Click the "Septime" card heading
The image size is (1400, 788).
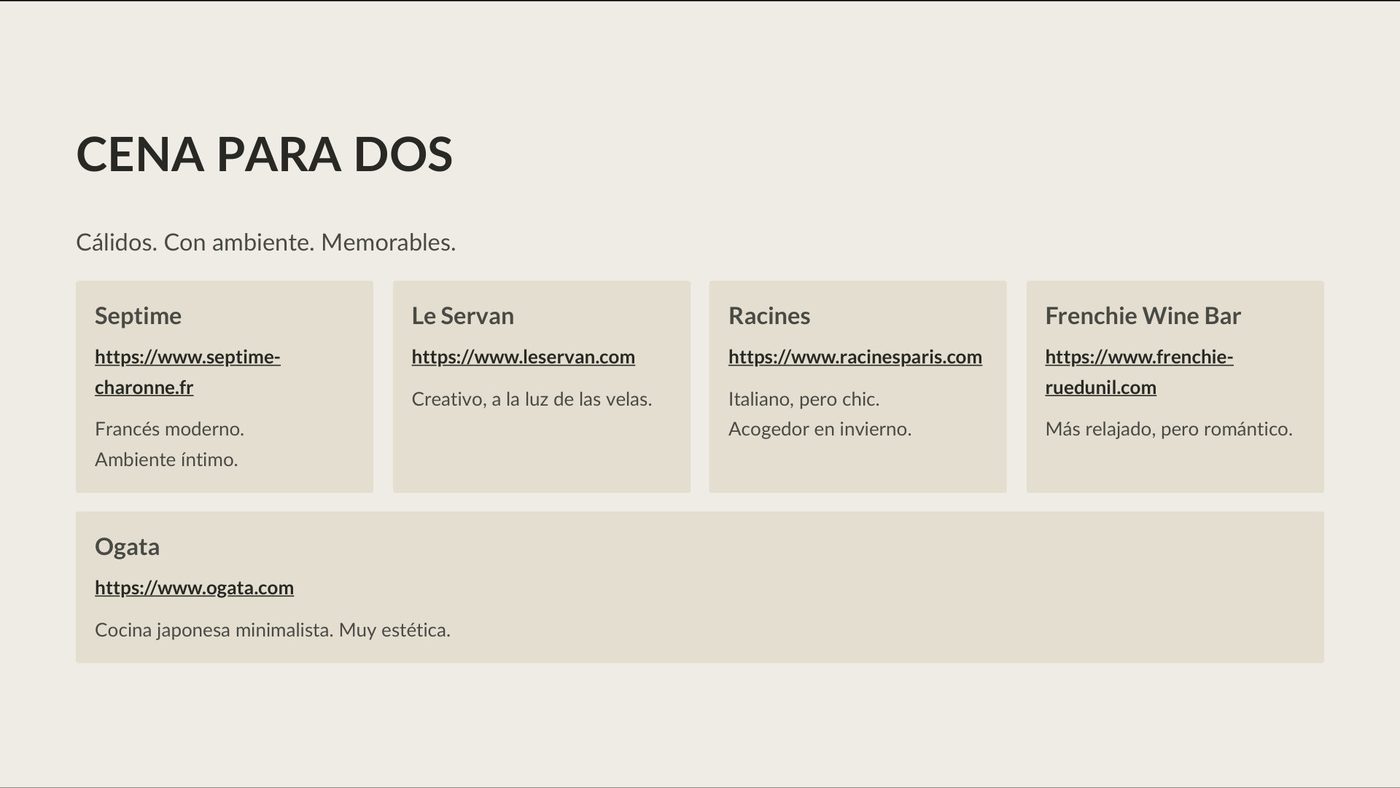click(138, 316)
